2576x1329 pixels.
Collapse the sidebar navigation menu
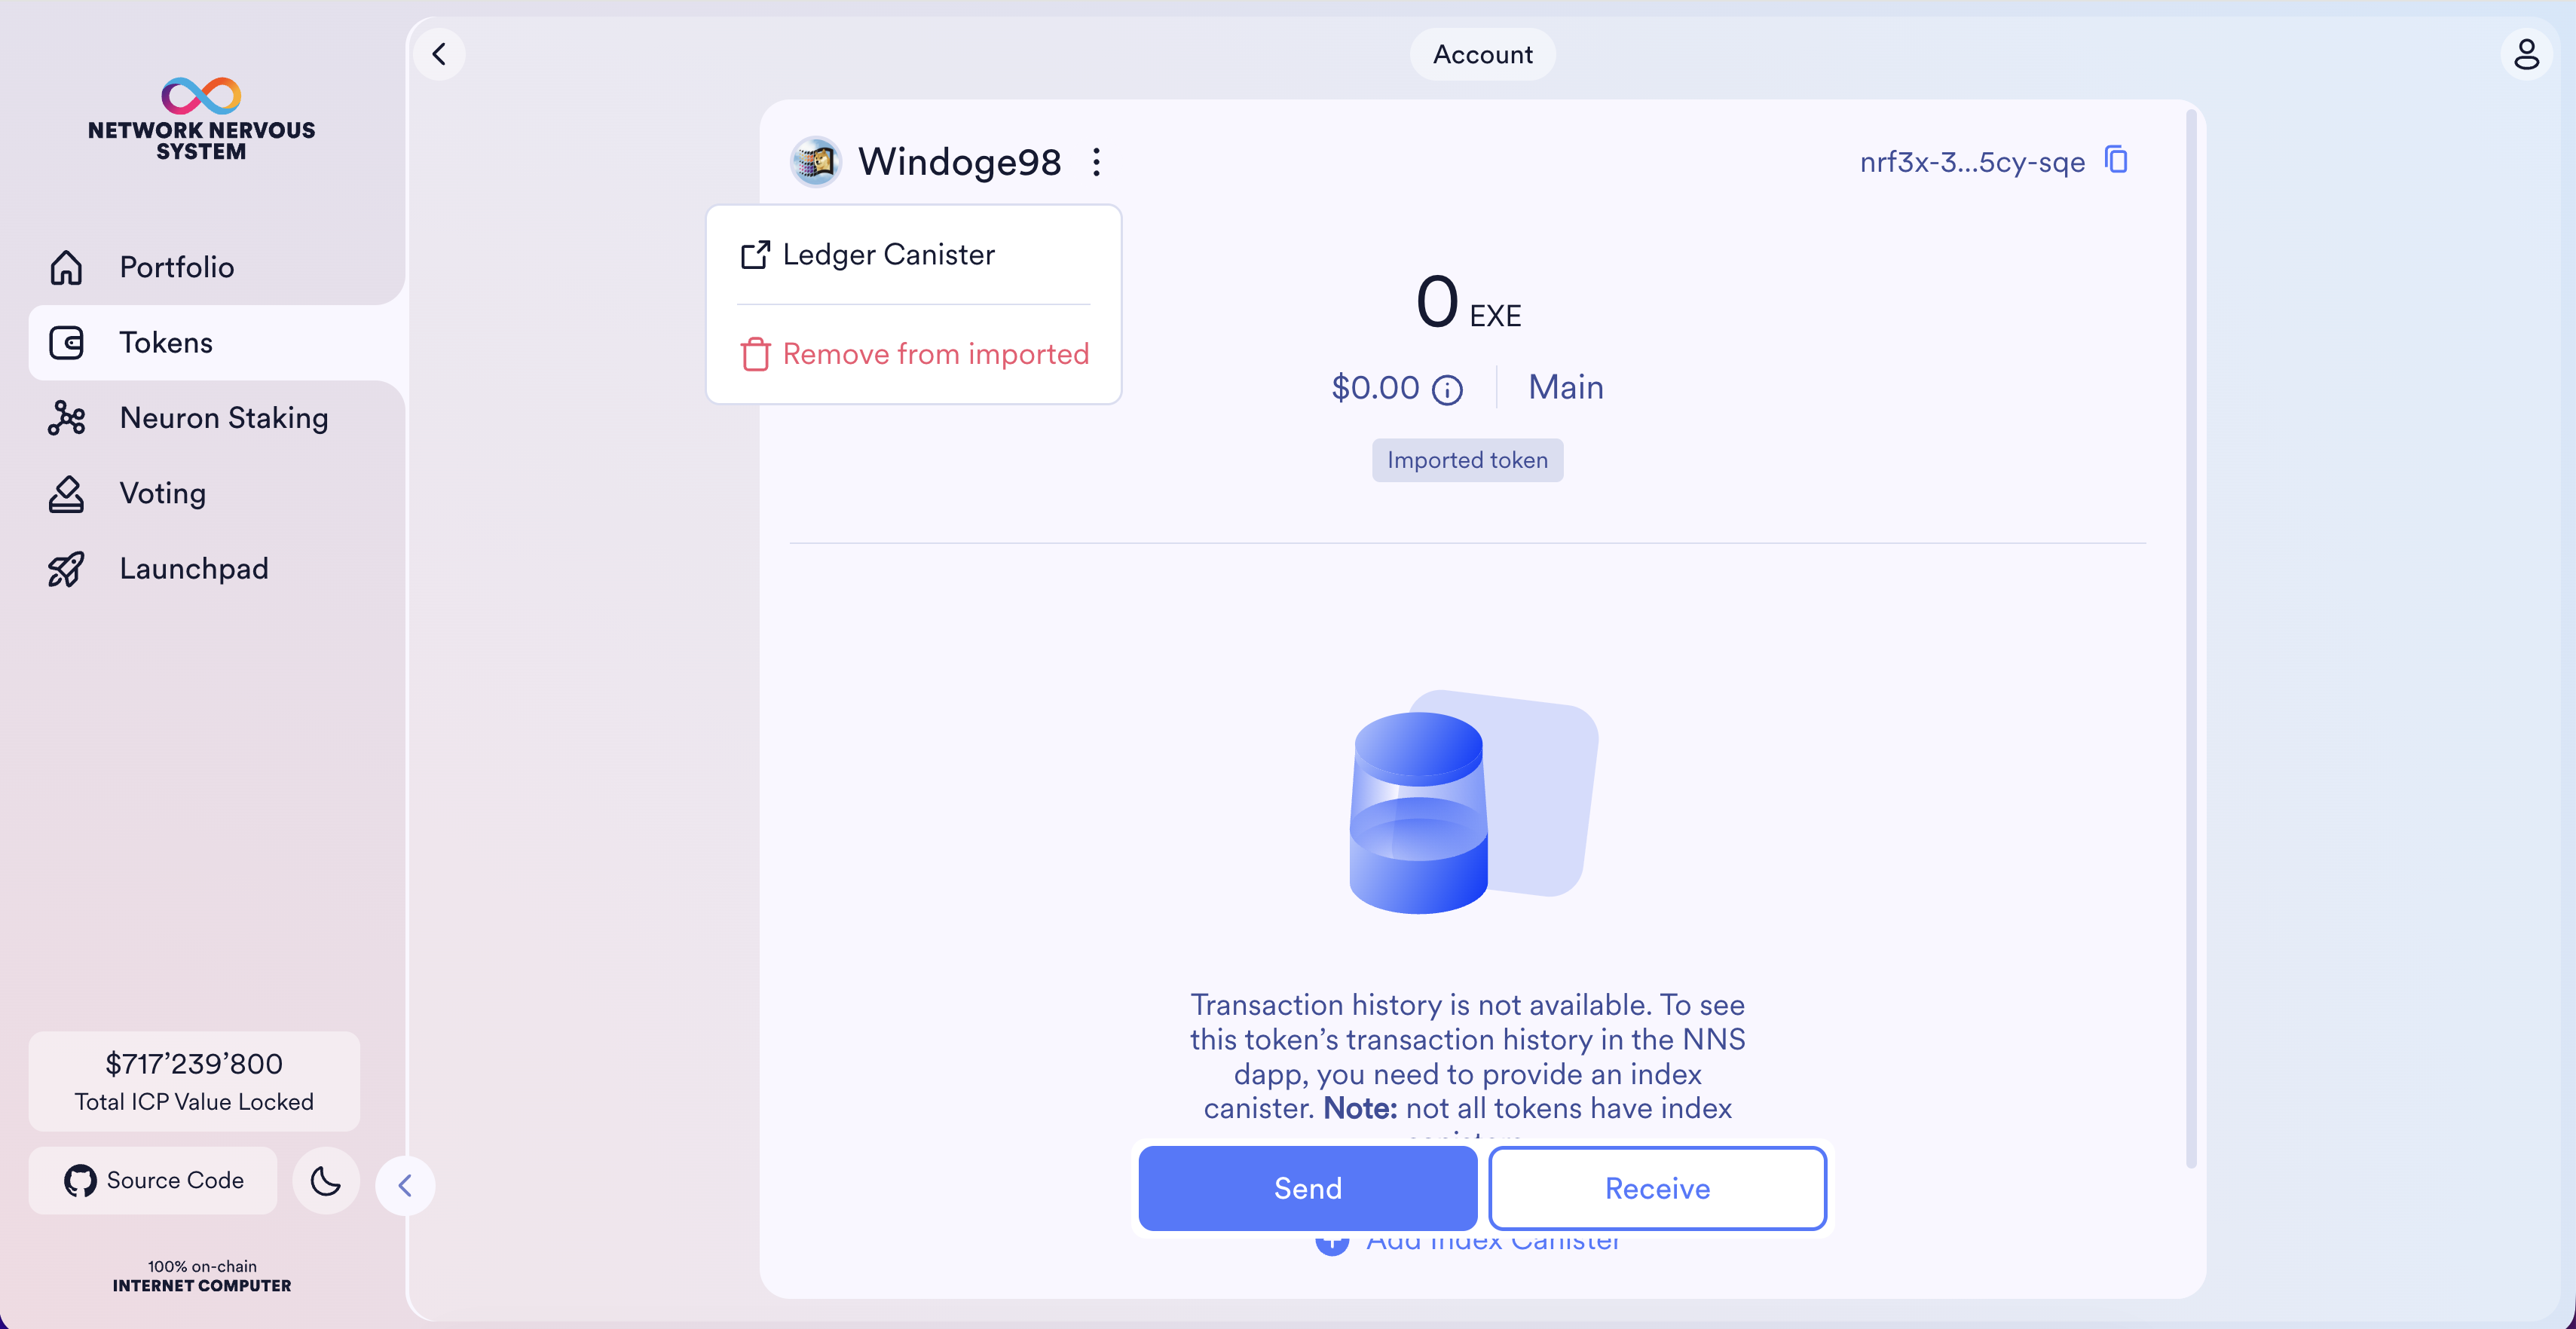[x=405, y=1186]
